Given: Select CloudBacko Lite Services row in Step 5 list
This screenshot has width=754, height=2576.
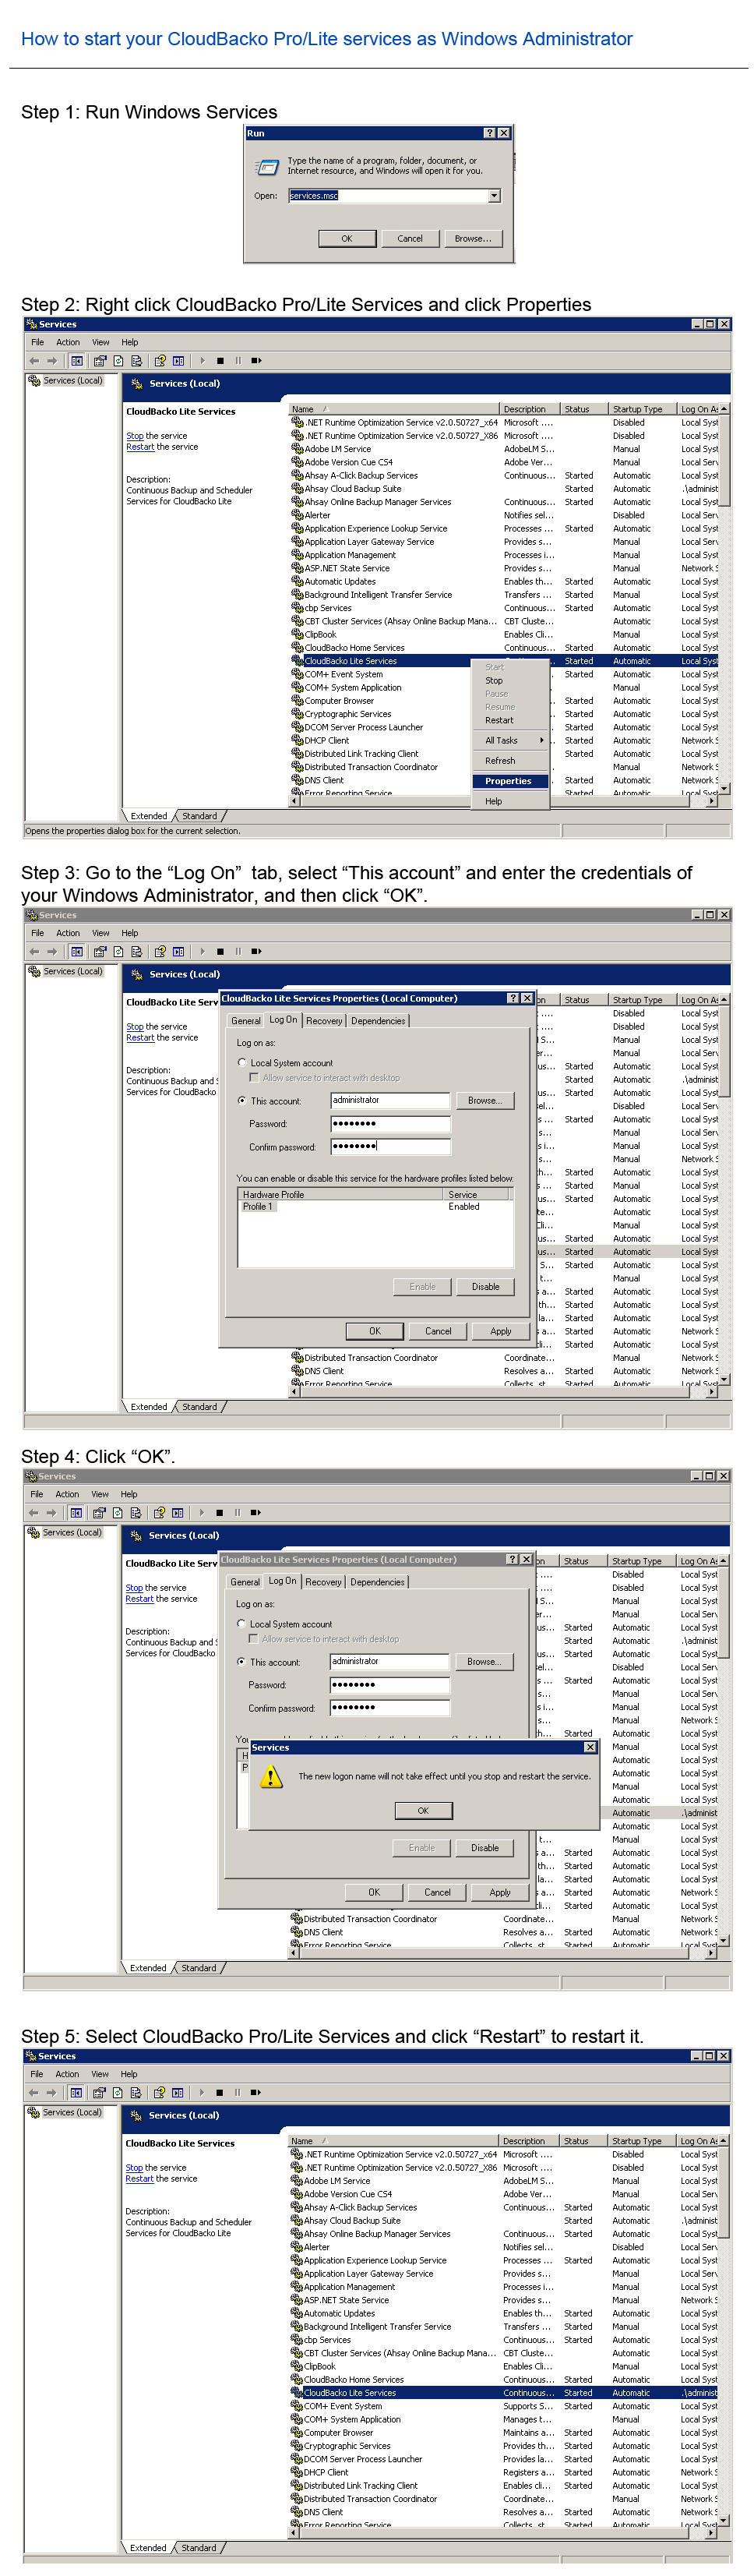Looking at the screenshot, I should tap(503, 2393).
